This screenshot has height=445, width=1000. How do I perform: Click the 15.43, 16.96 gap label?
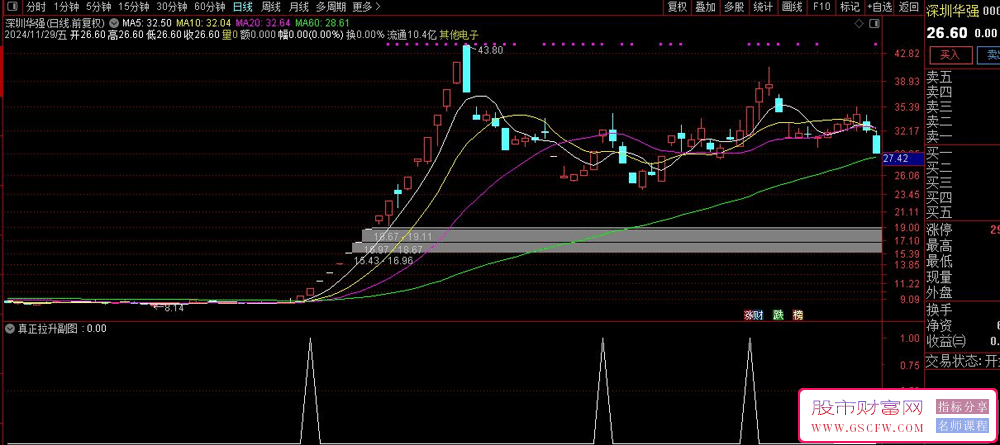pyautogui.click(x=383, y=260)
